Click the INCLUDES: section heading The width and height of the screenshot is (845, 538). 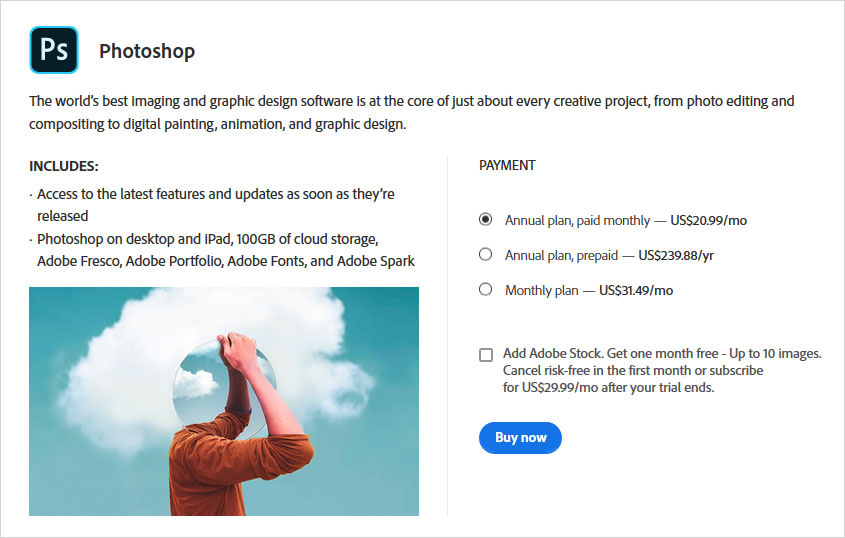64,166
